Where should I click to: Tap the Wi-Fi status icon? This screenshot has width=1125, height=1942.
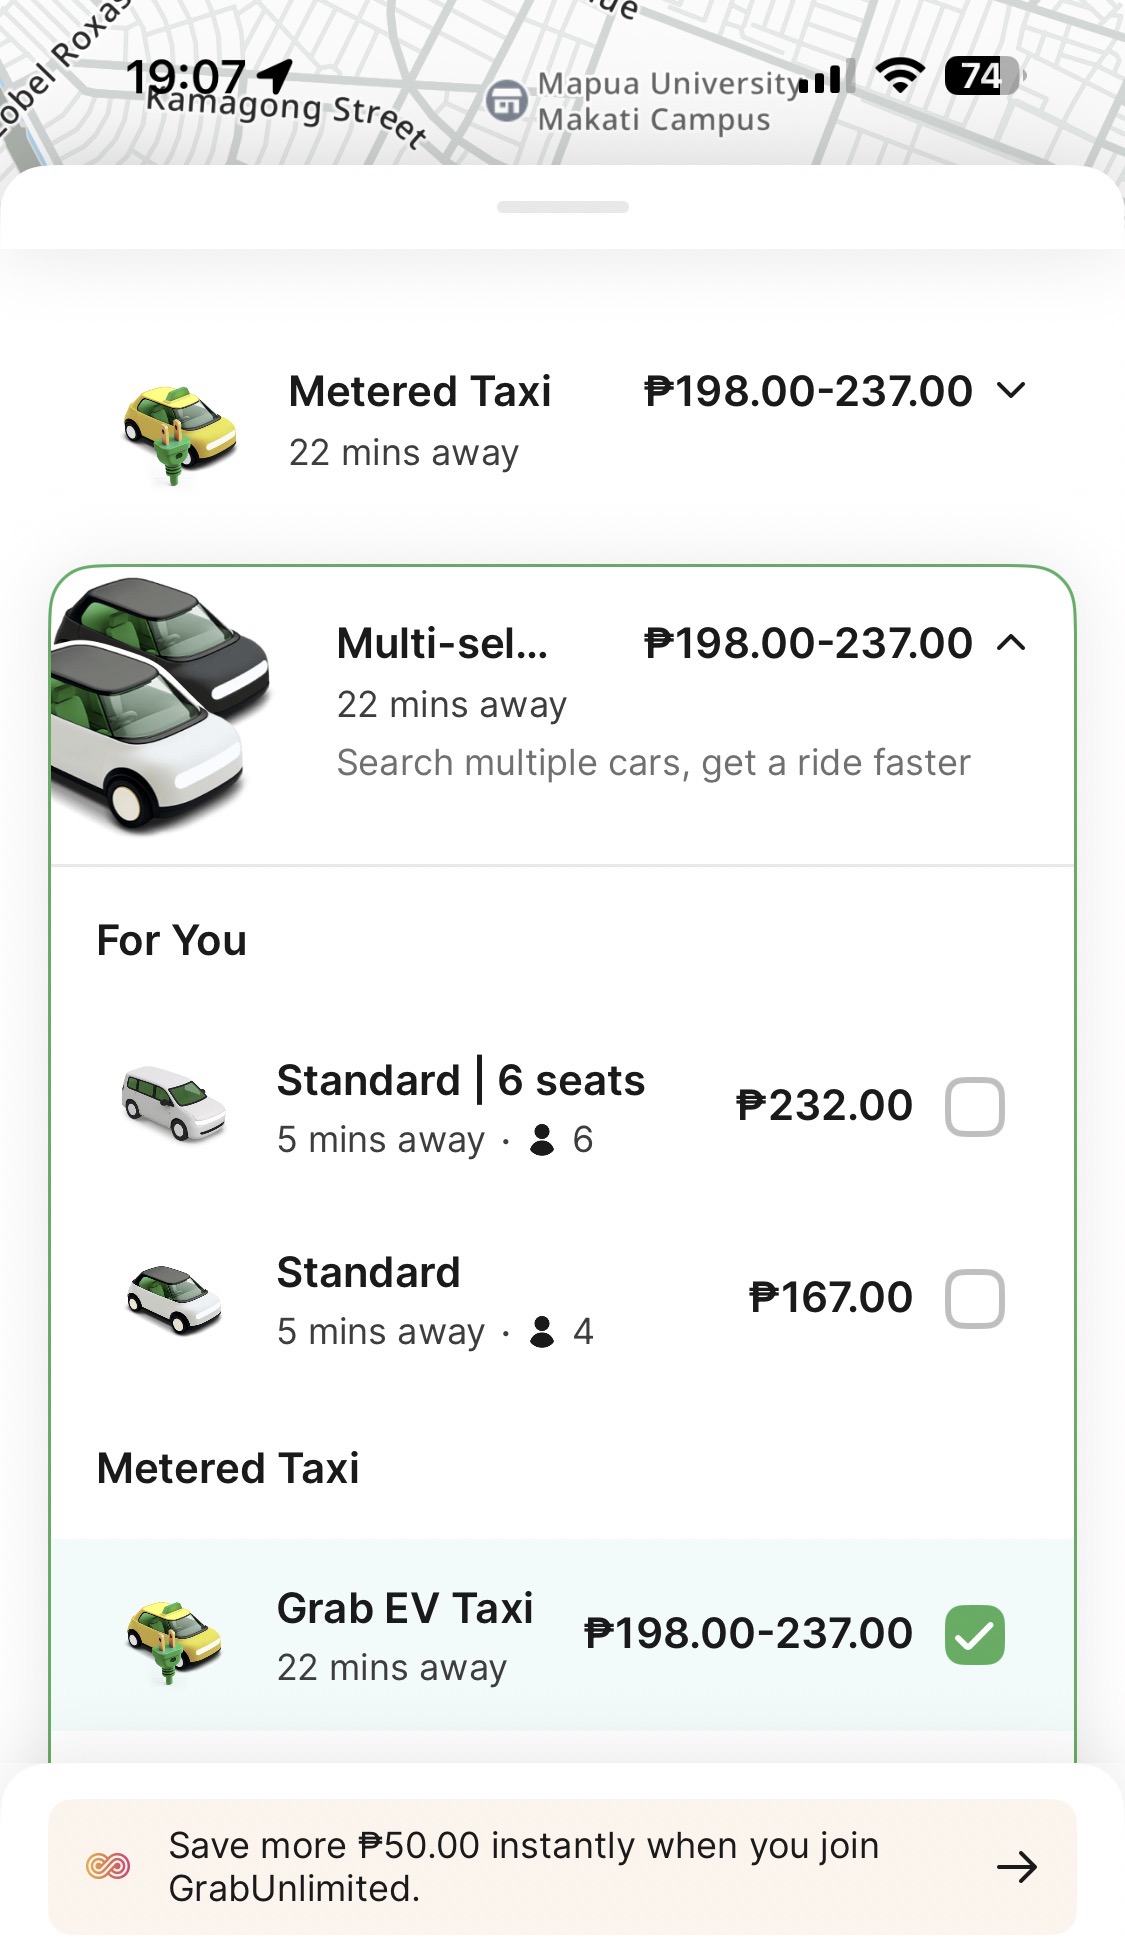pyautogui.click(x=900, y=76)
